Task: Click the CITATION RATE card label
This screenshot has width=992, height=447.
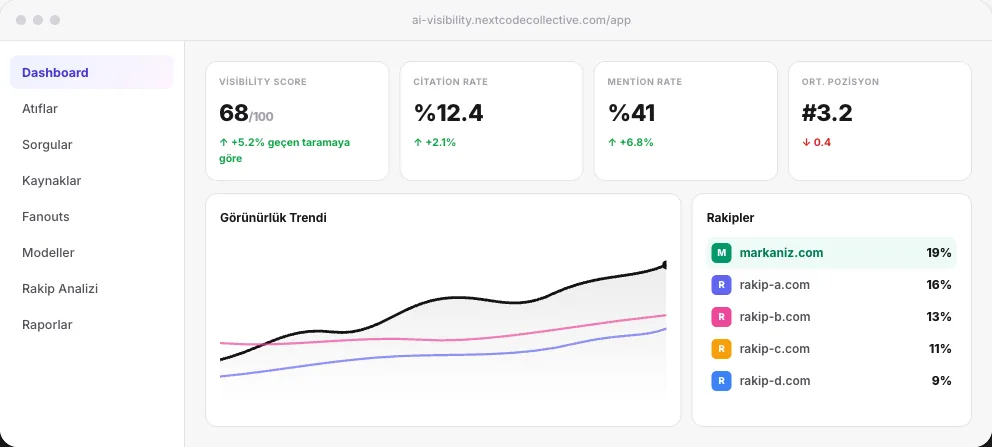Action: pyautogui.click(x=450, y=82)
